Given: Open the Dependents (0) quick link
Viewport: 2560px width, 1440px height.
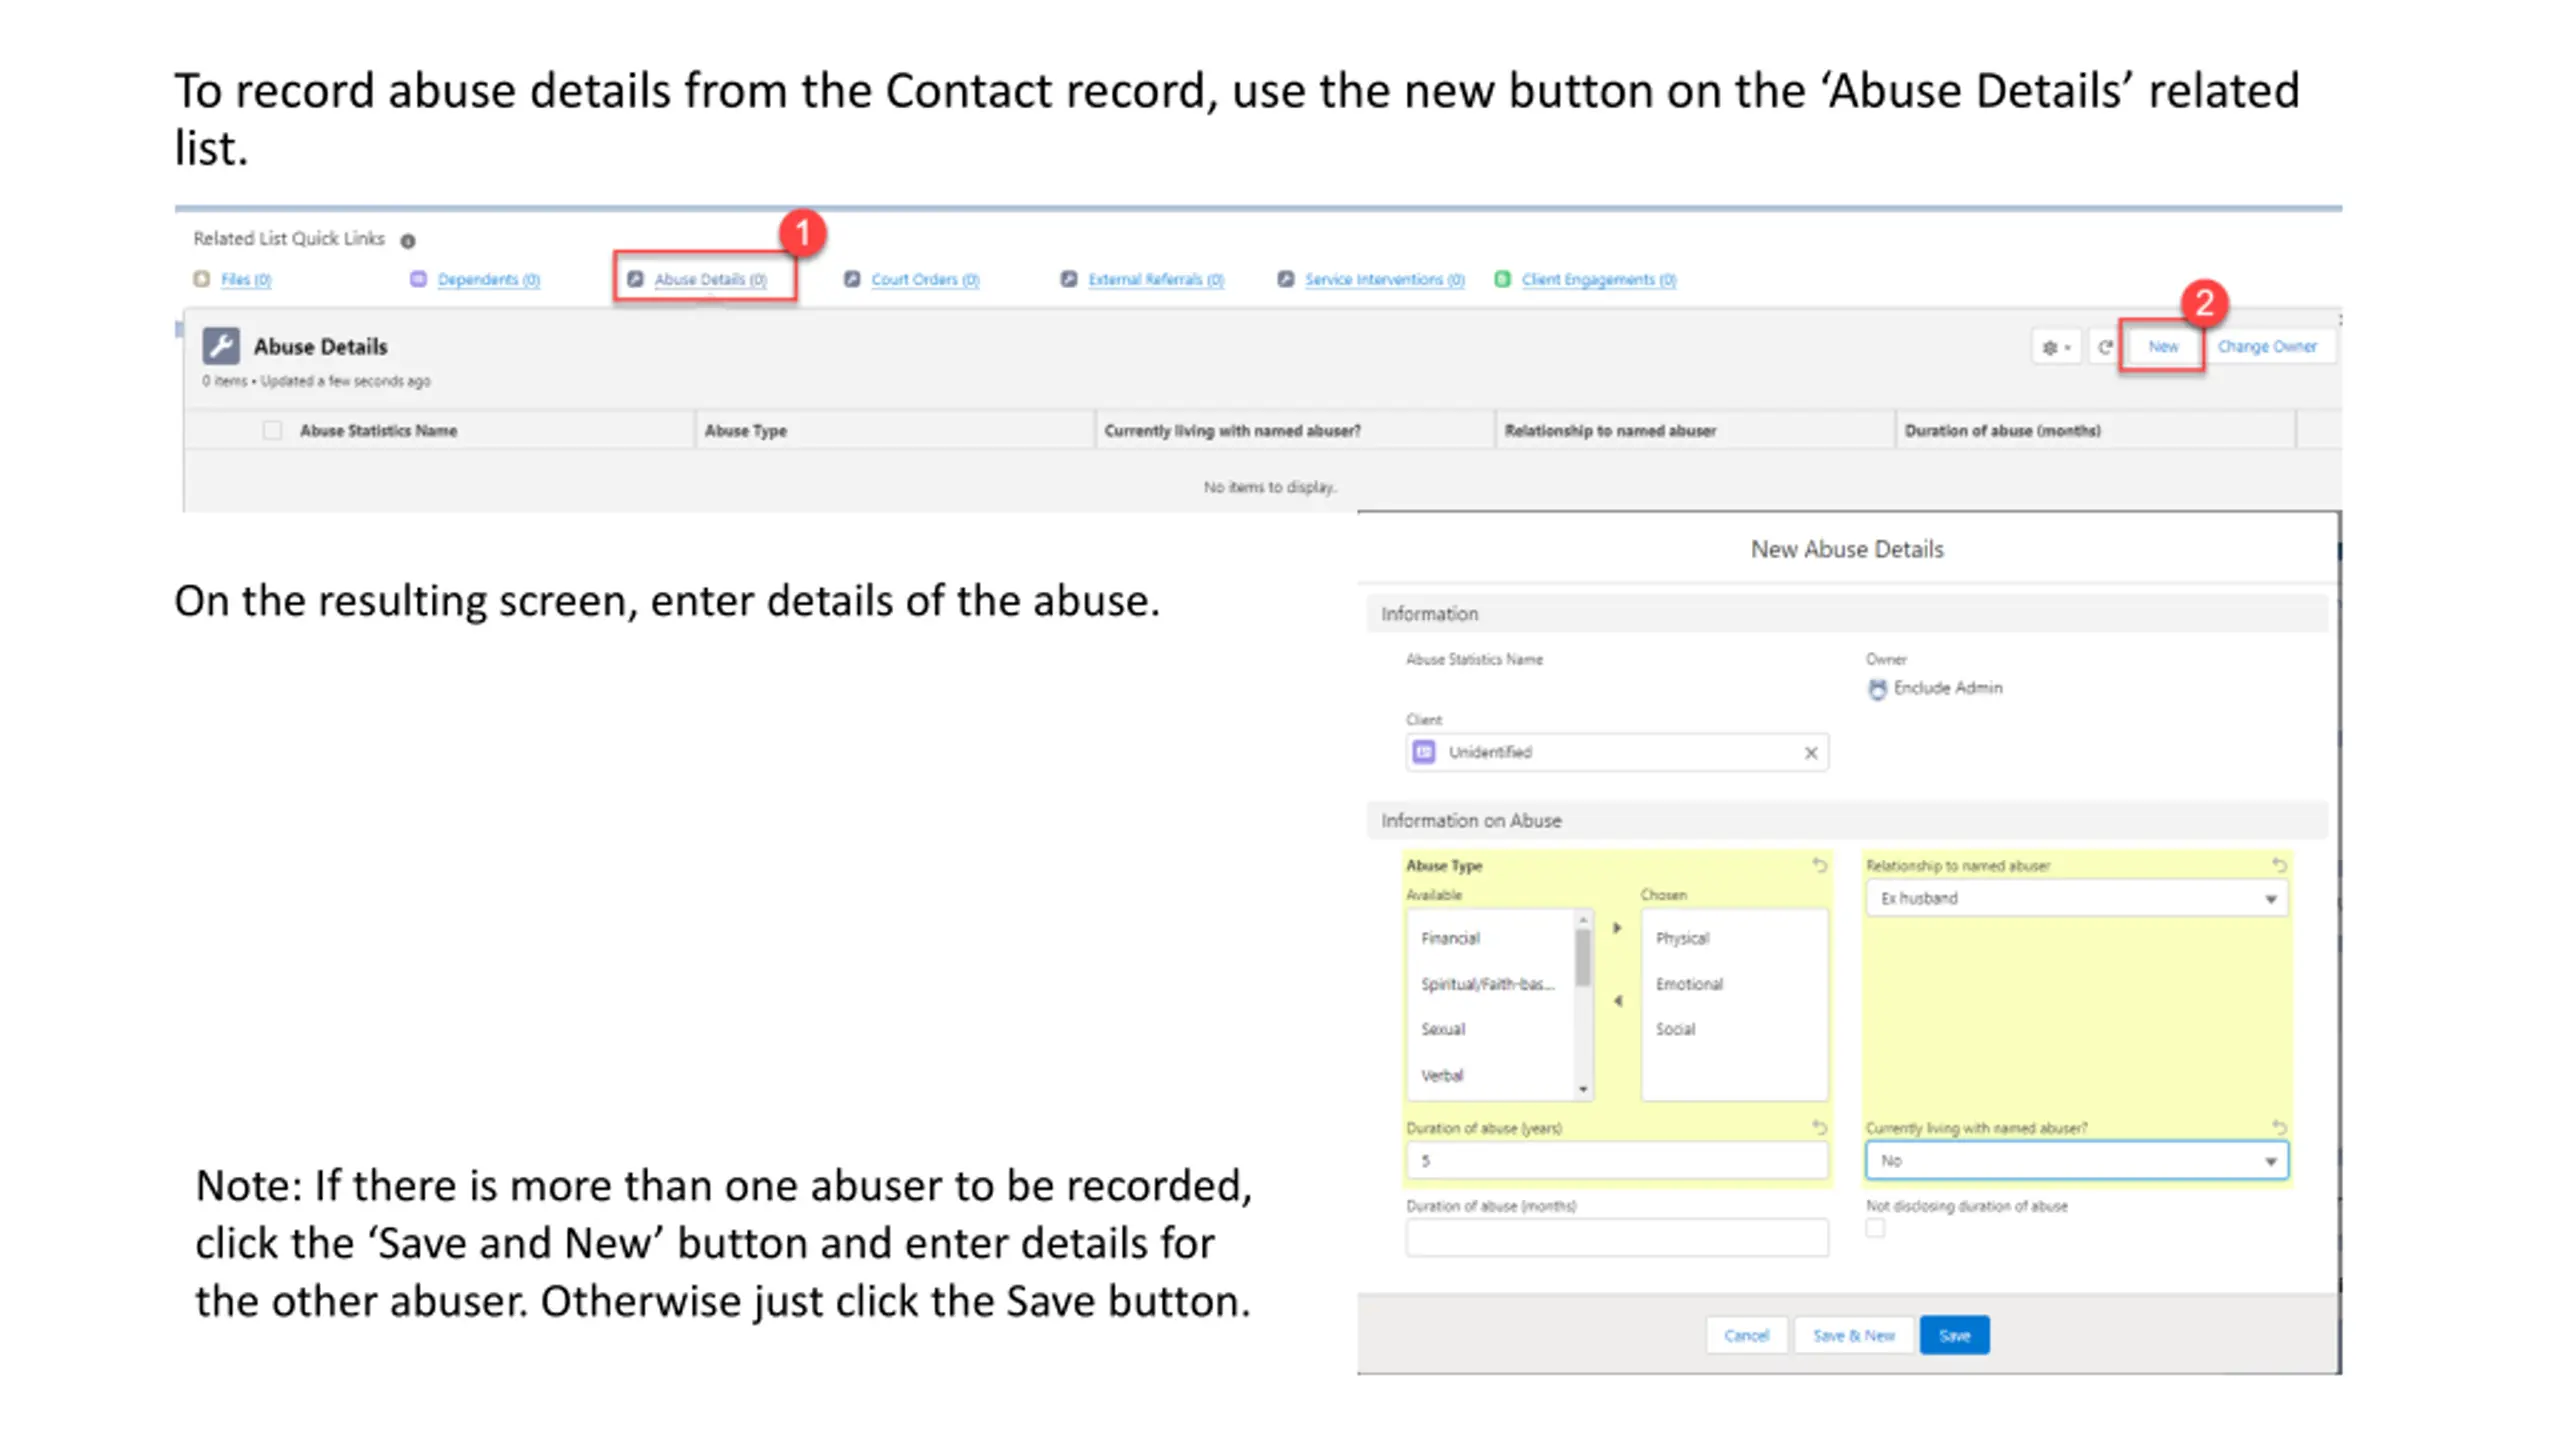Looking at the screenshot, I should pos(488,279).
